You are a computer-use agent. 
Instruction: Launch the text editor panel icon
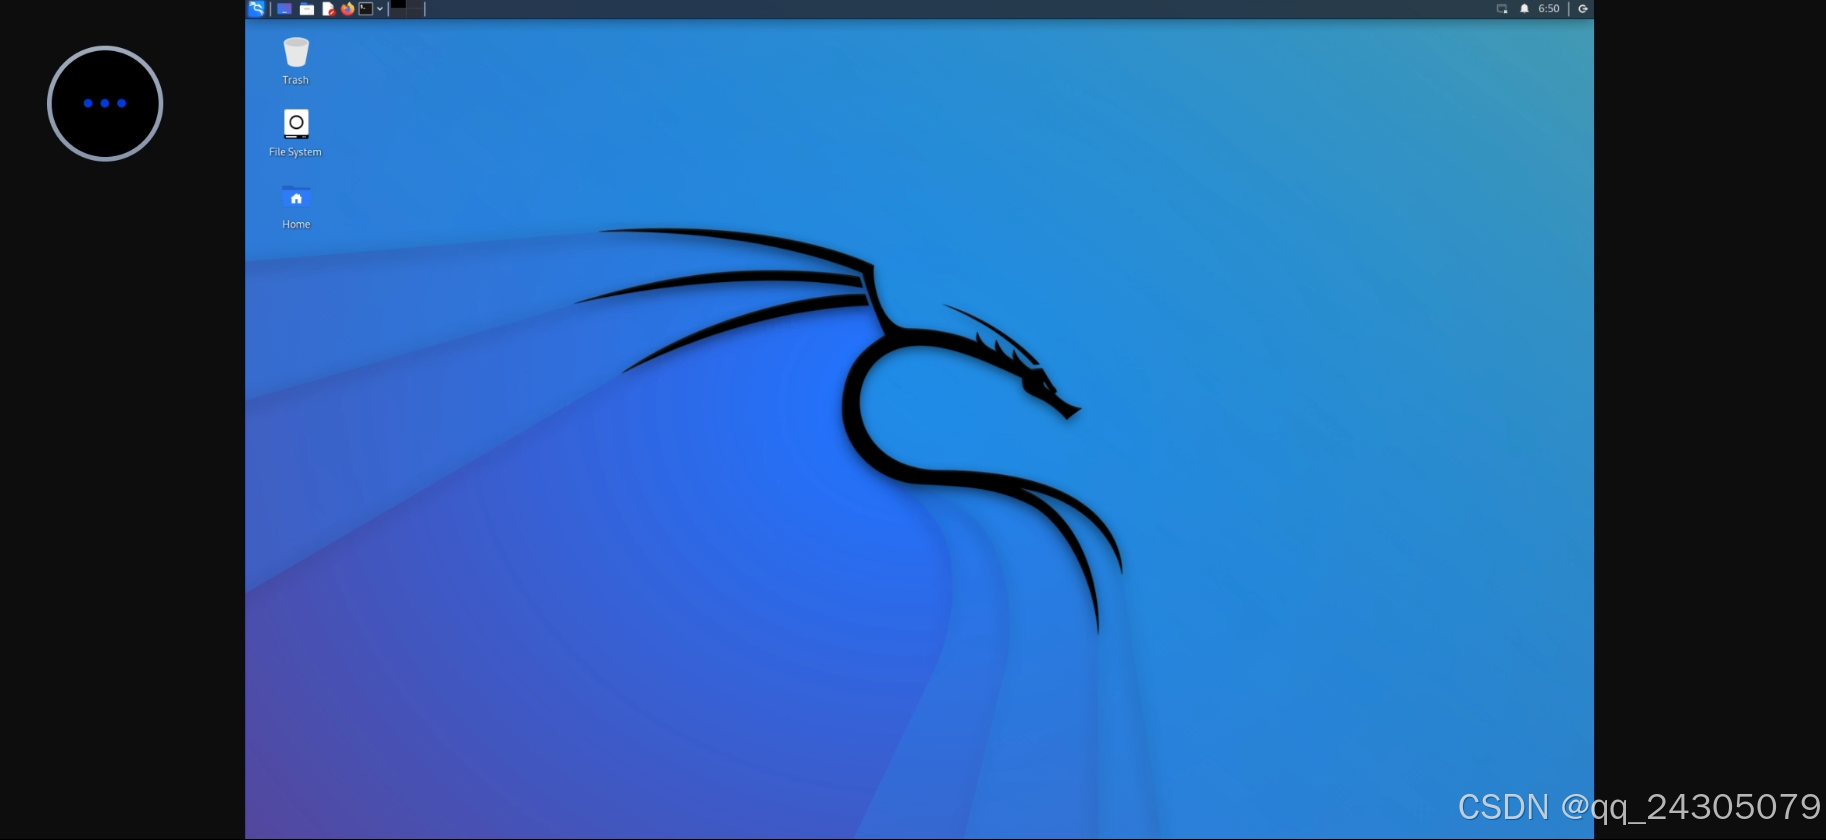(328, 9)
